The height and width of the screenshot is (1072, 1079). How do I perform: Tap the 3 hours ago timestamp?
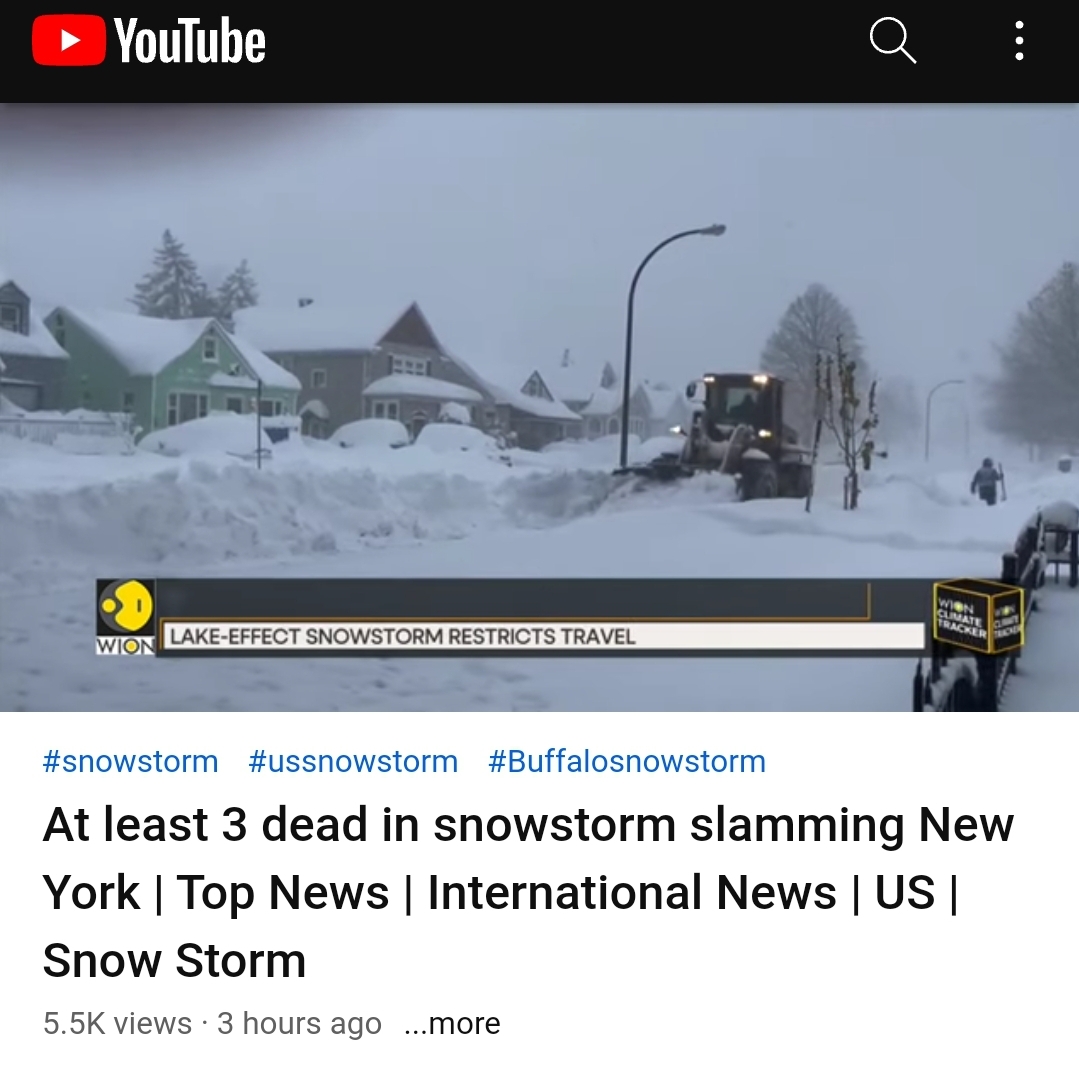[299, 1023]
